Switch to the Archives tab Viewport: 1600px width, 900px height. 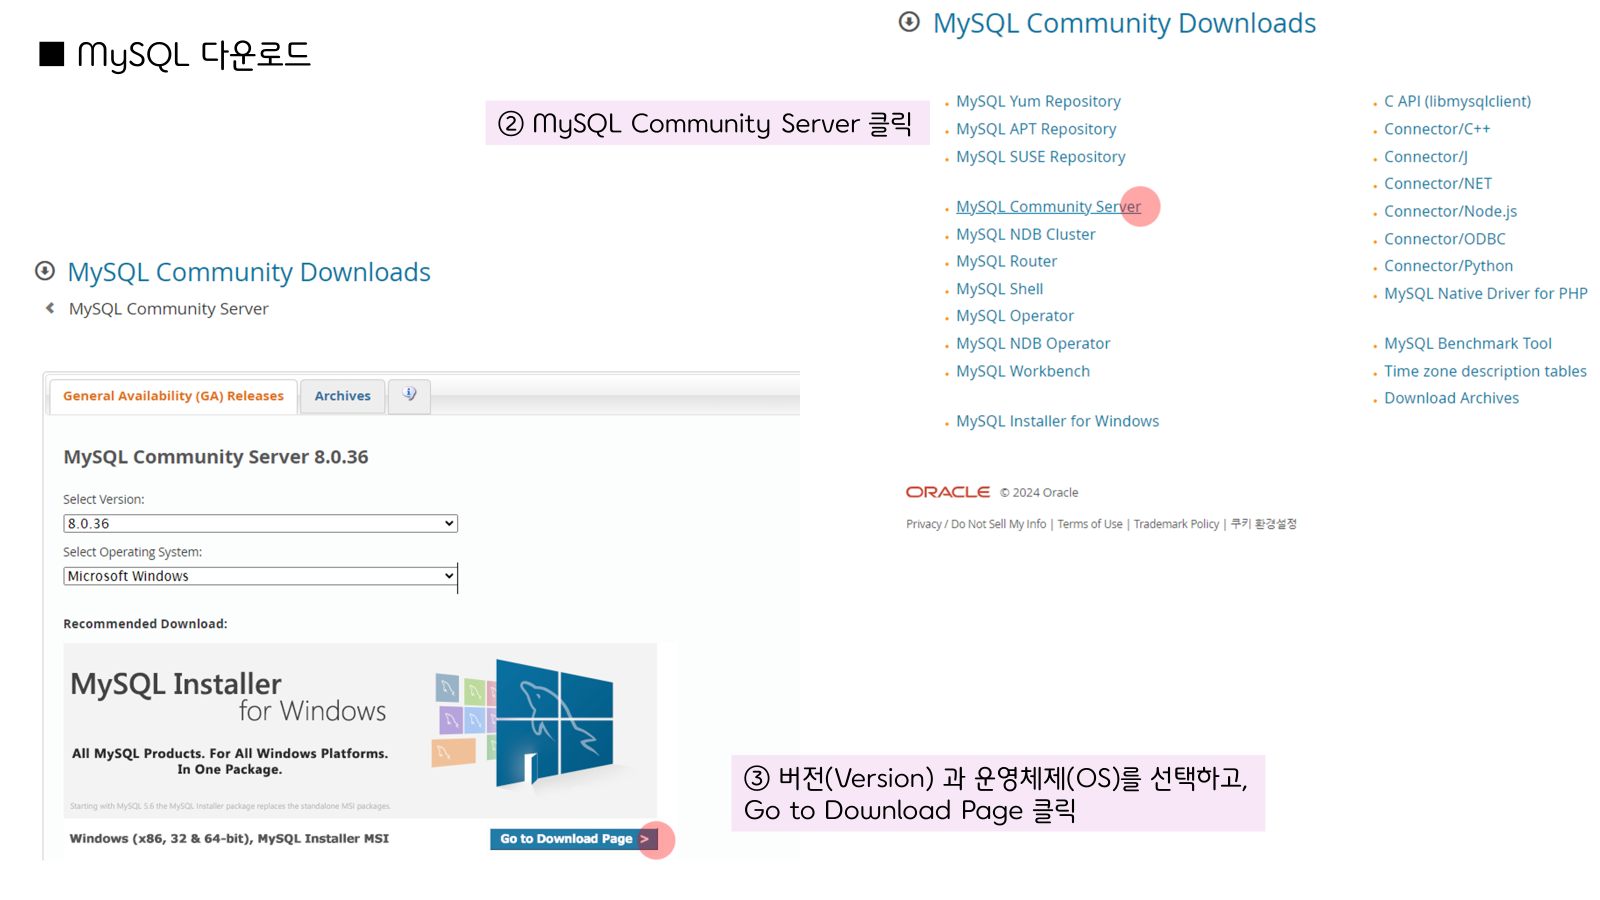tap(342, 396)
